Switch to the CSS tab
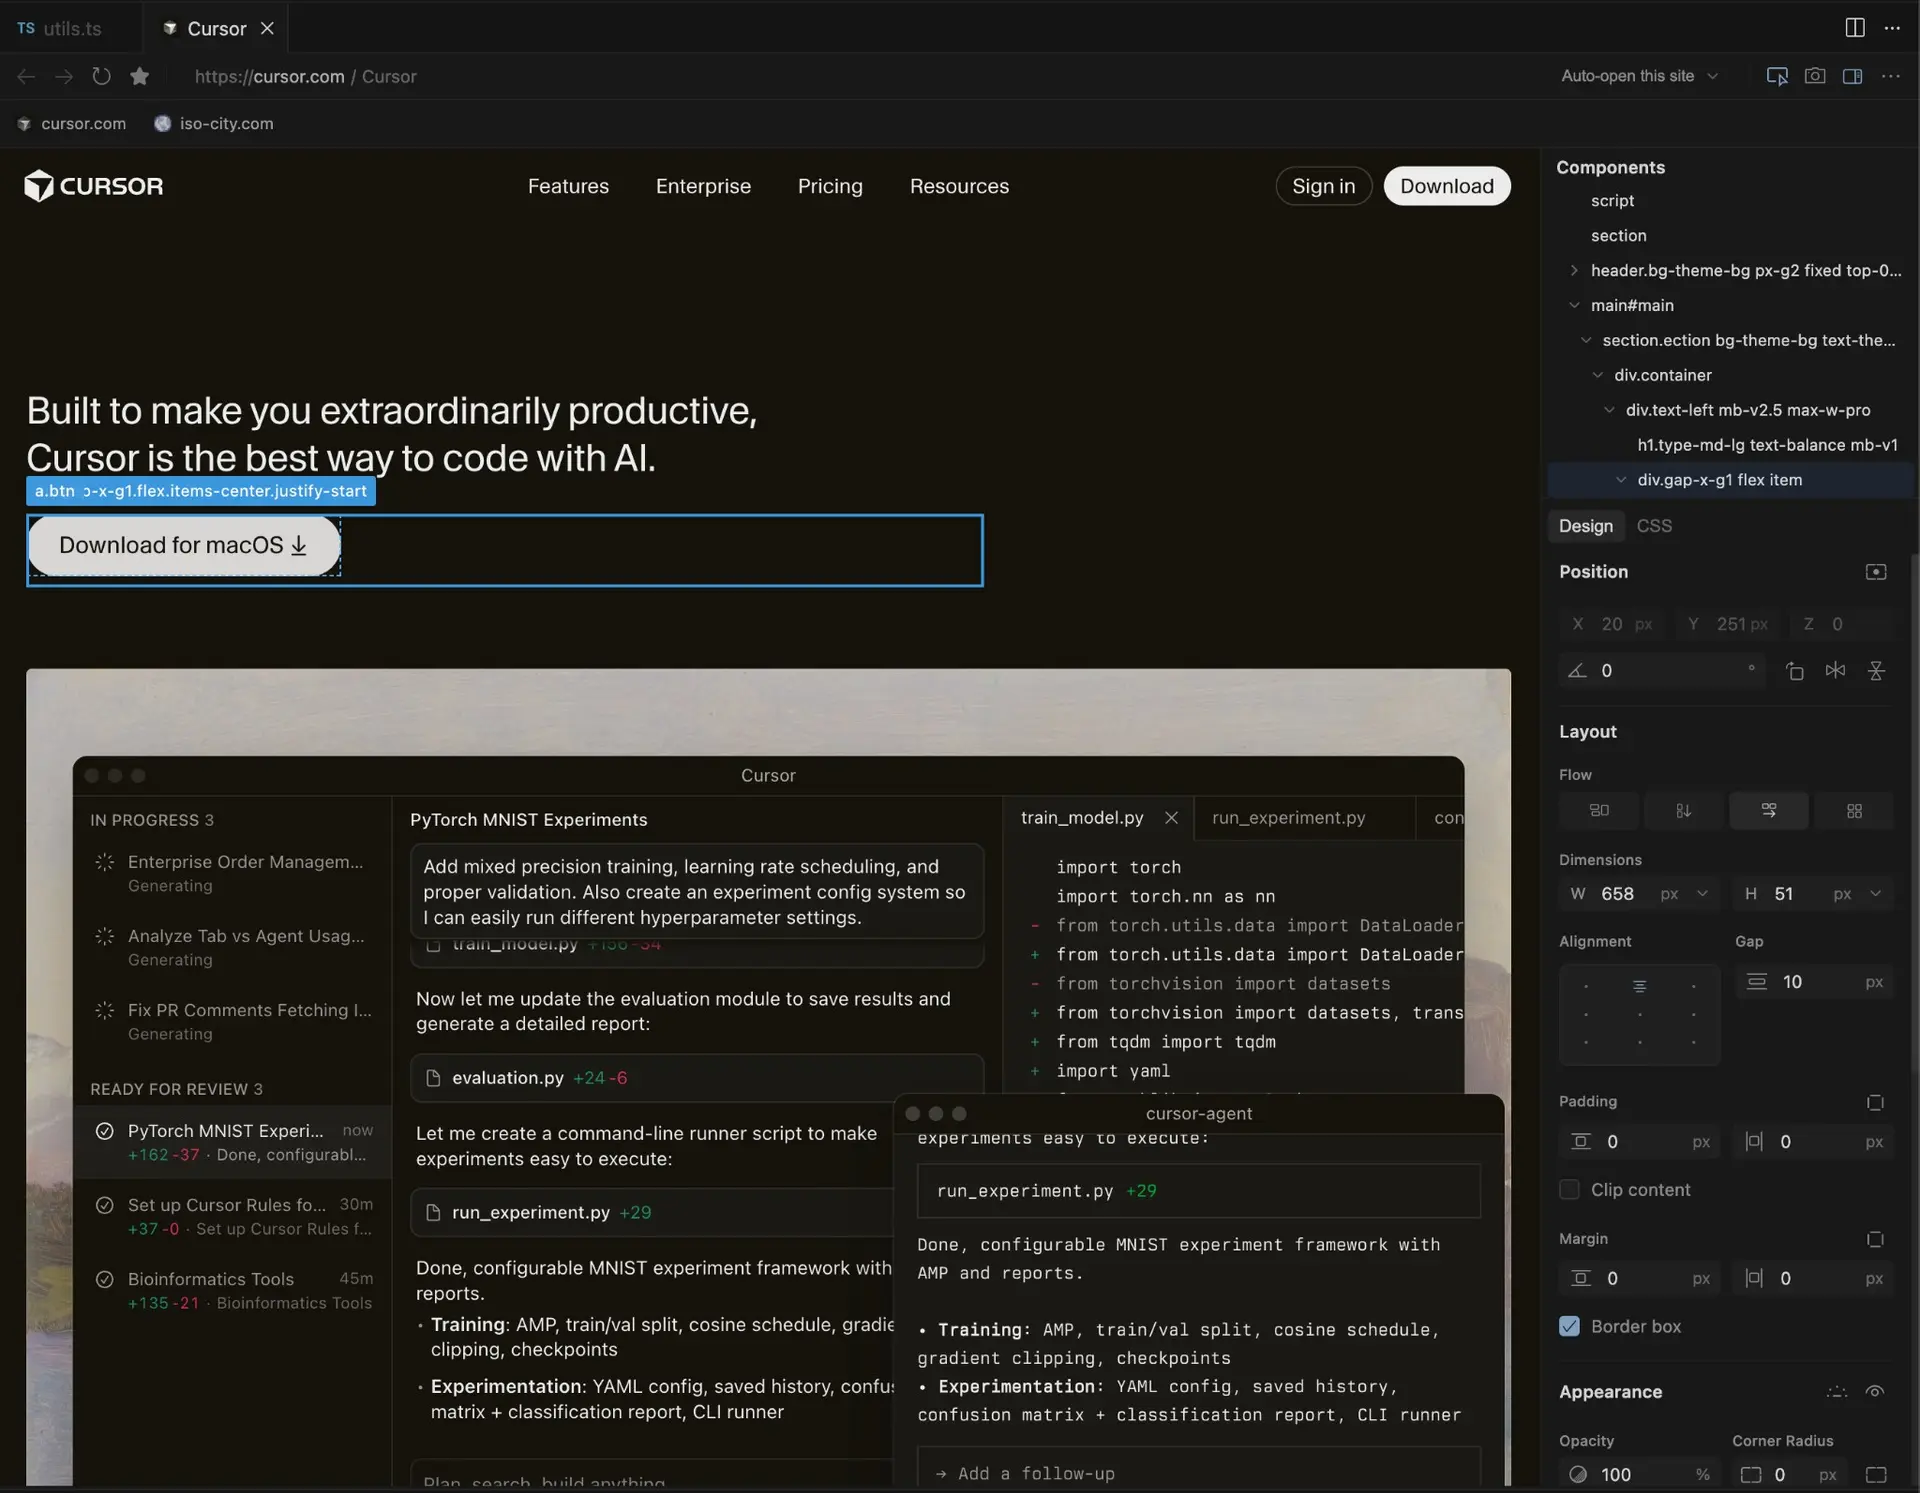The image size is (1920, 1493). tap(1655, 525)
